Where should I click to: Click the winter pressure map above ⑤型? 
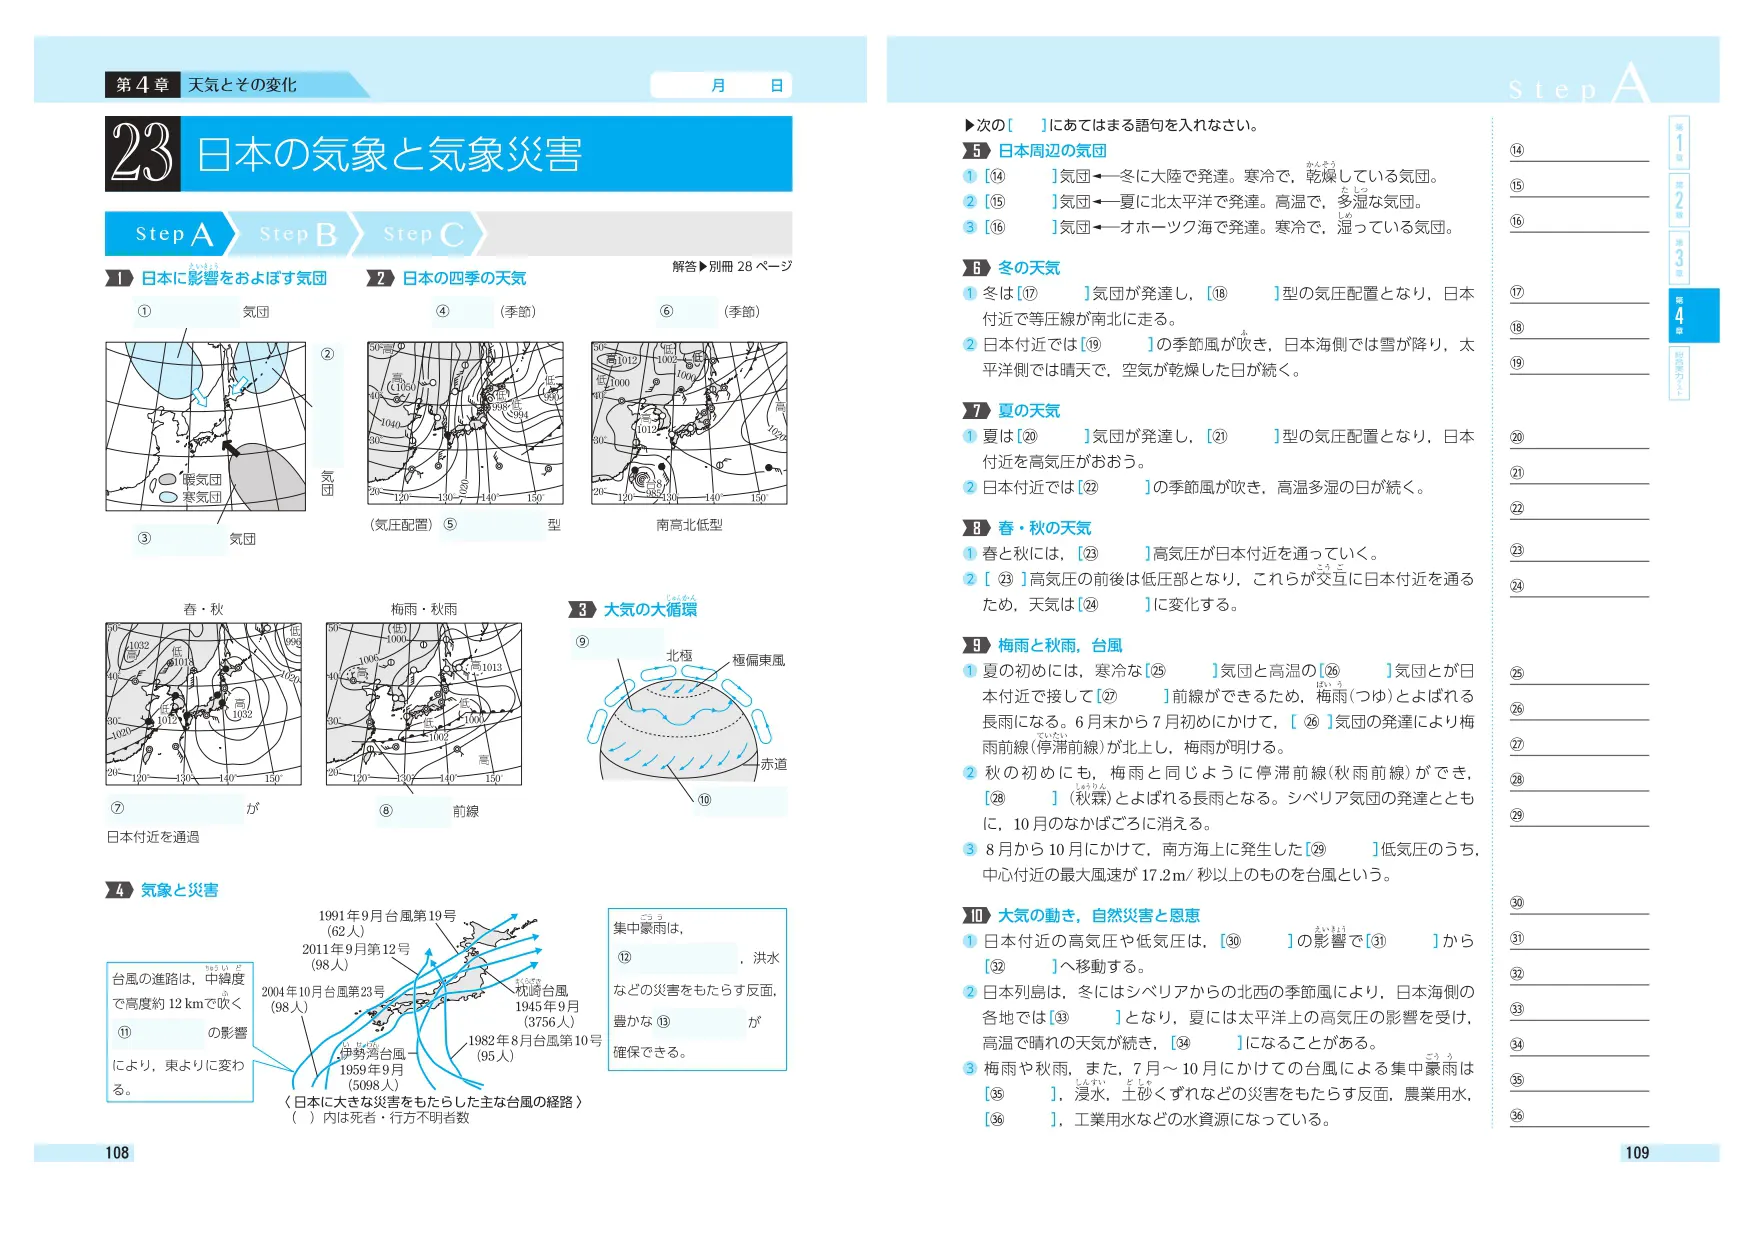465,423
